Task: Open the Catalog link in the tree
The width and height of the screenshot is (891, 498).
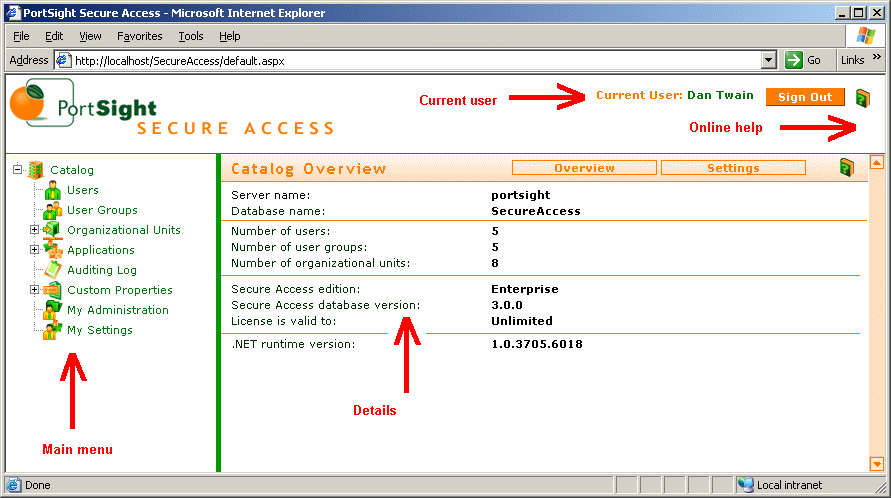Action: (x=72, y=170)
